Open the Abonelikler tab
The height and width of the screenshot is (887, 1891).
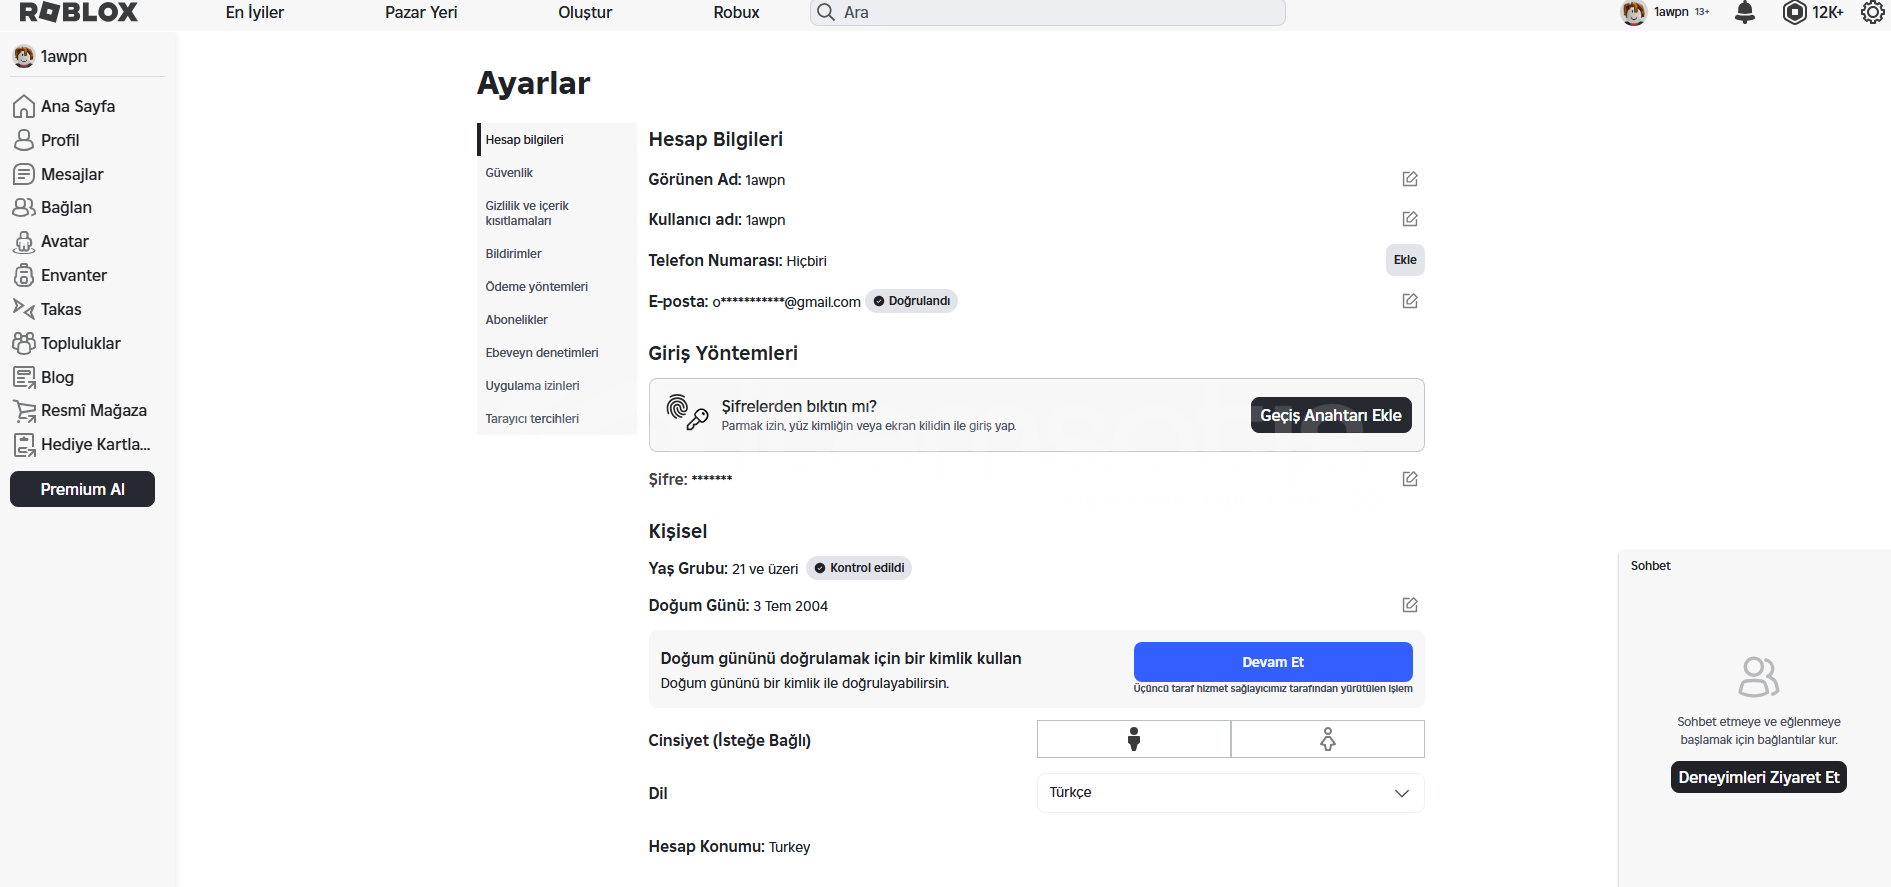coord(557,320)
